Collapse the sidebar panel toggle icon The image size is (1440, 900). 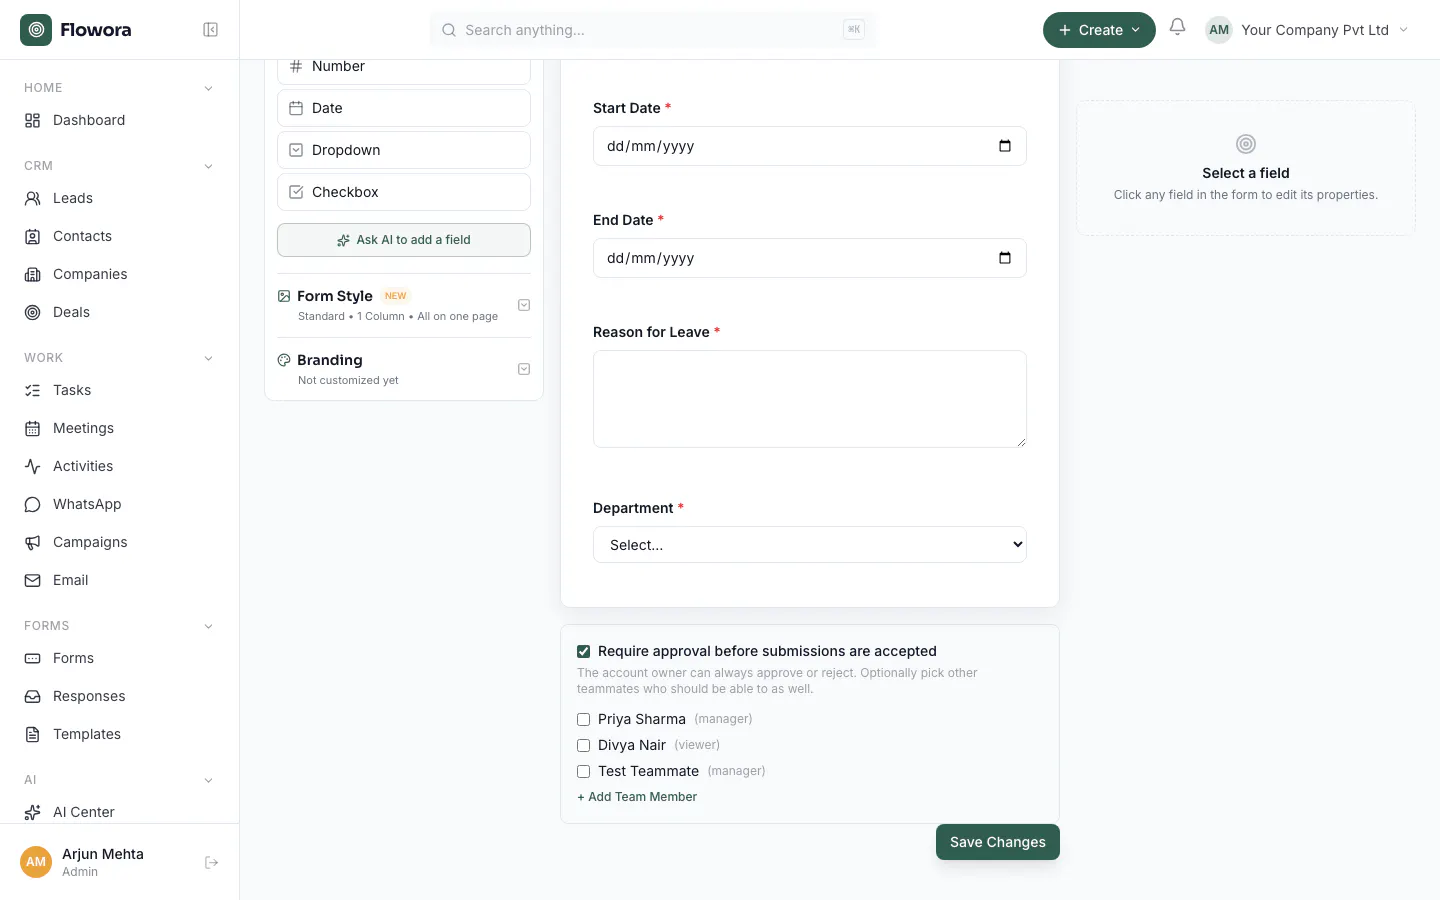211,30
